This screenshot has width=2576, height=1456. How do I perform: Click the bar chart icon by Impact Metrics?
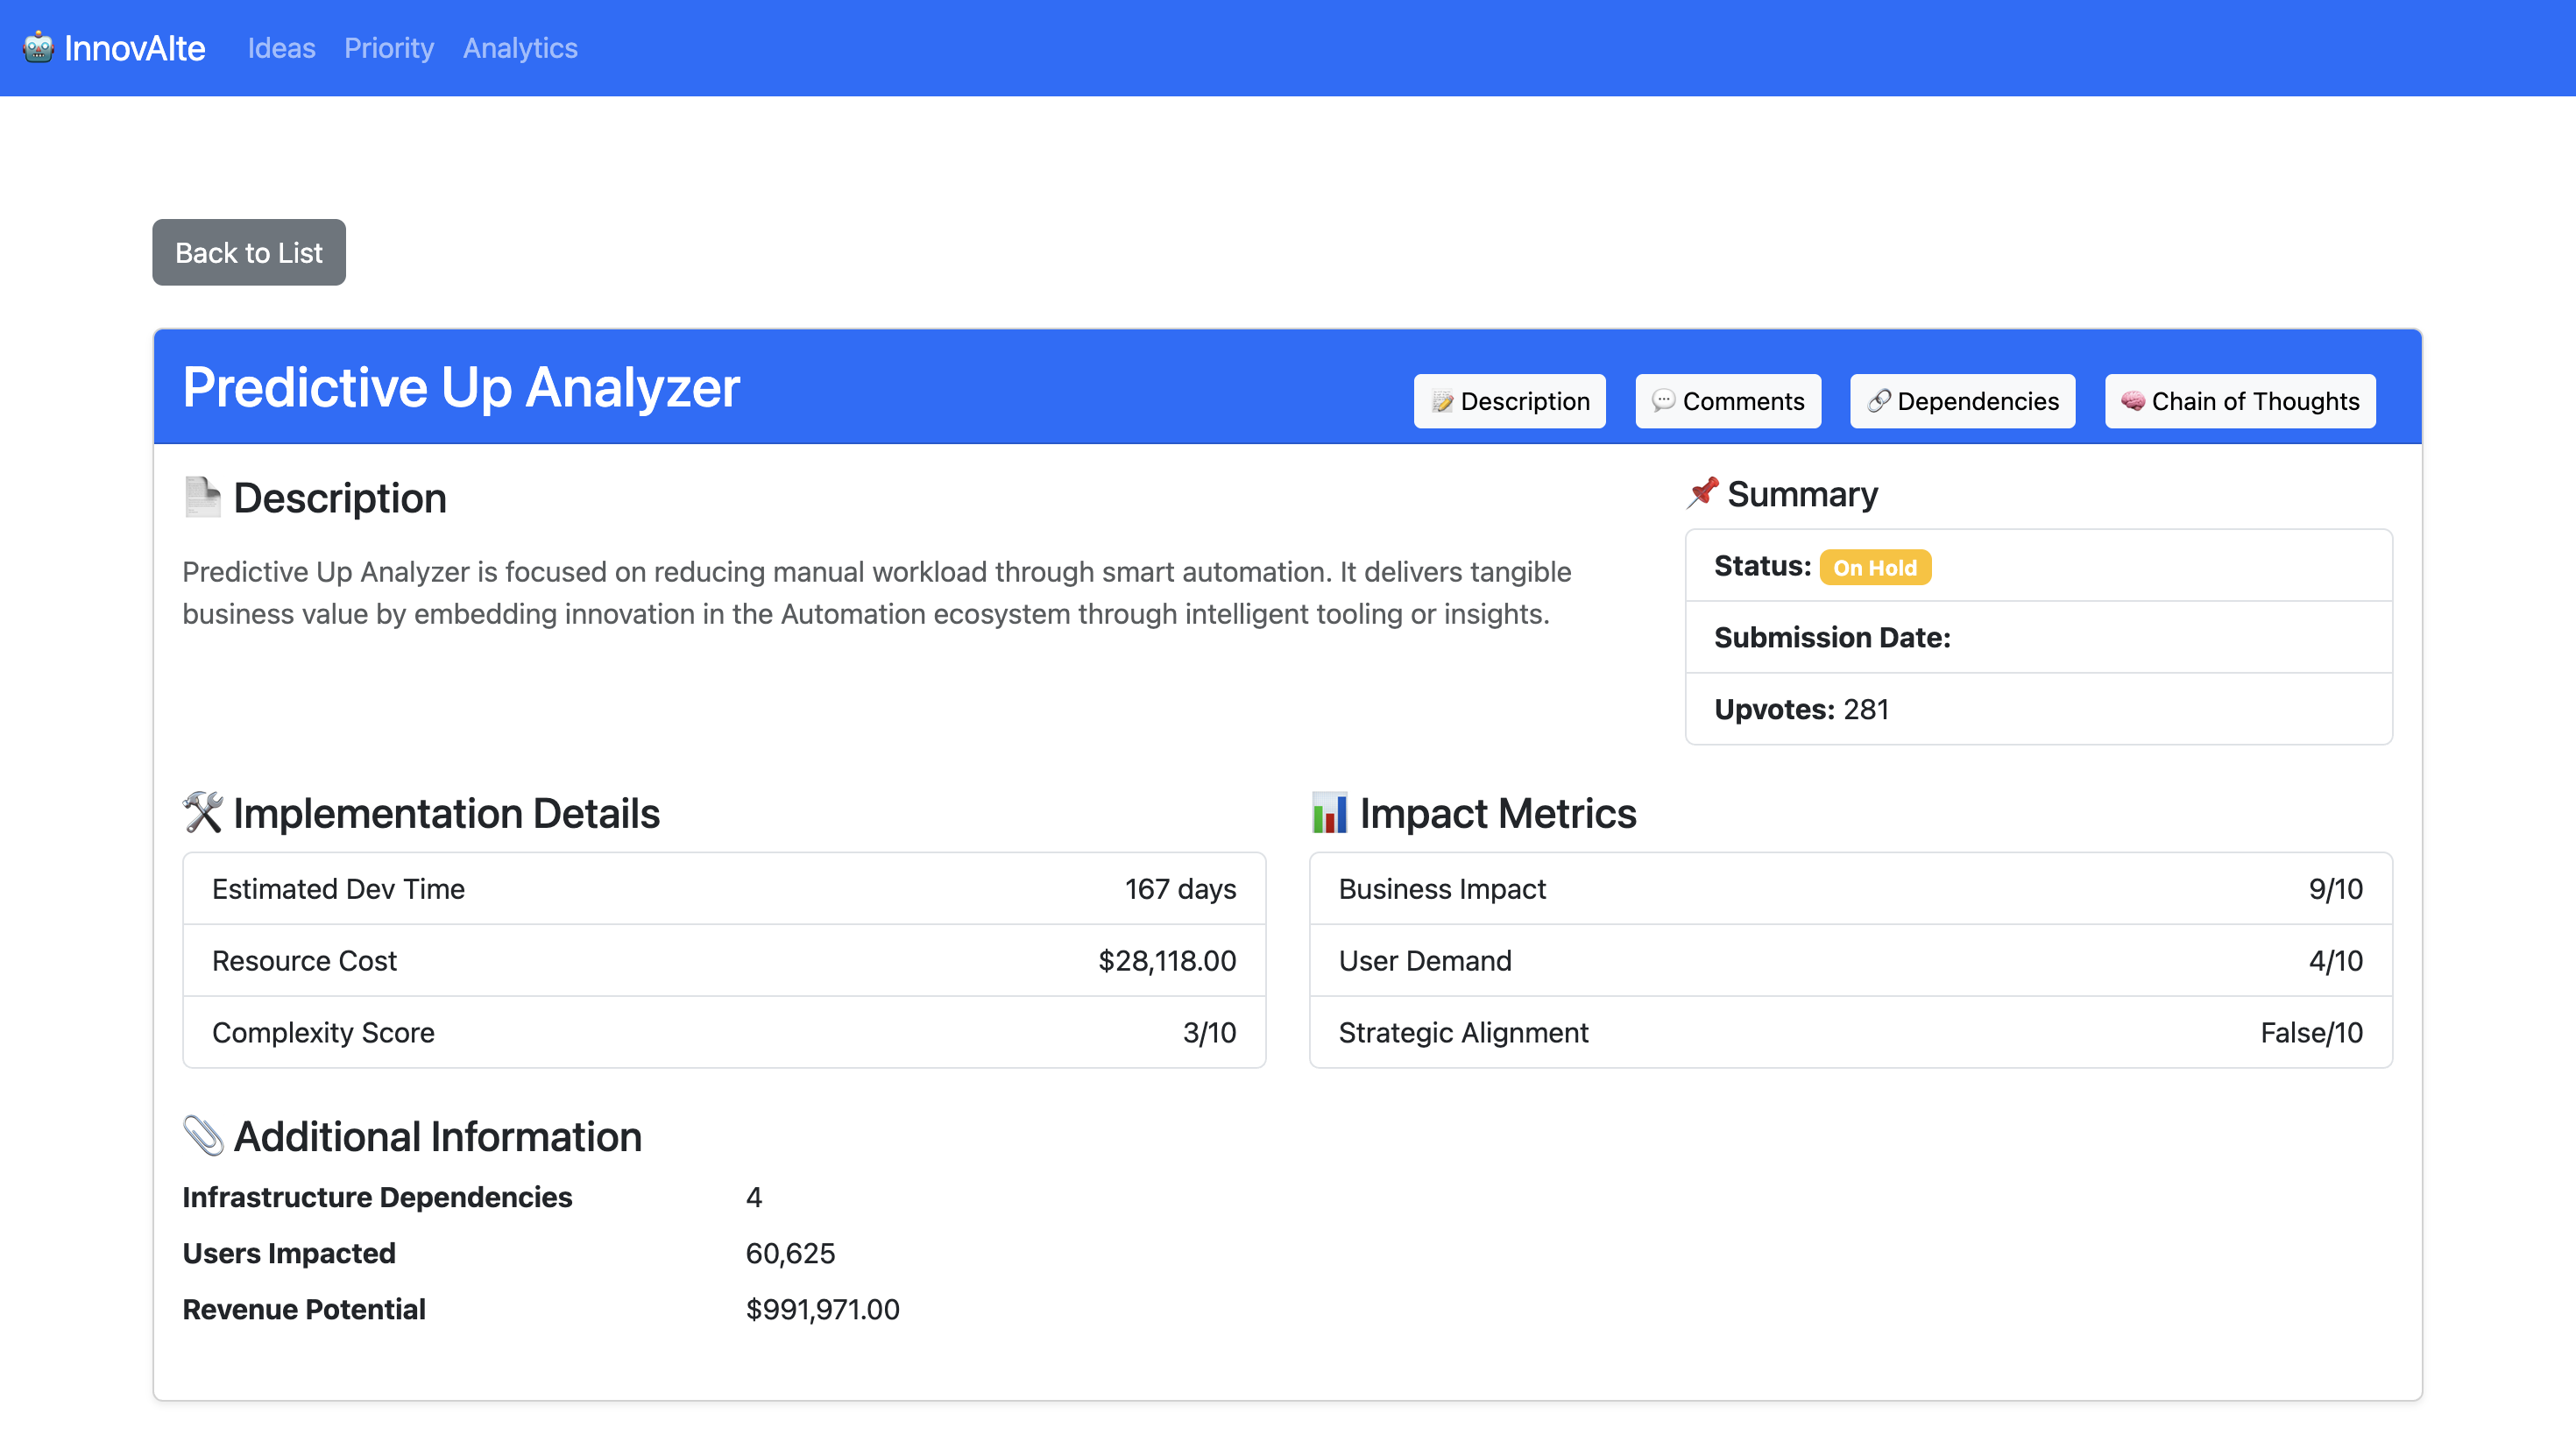point(1329,812)
